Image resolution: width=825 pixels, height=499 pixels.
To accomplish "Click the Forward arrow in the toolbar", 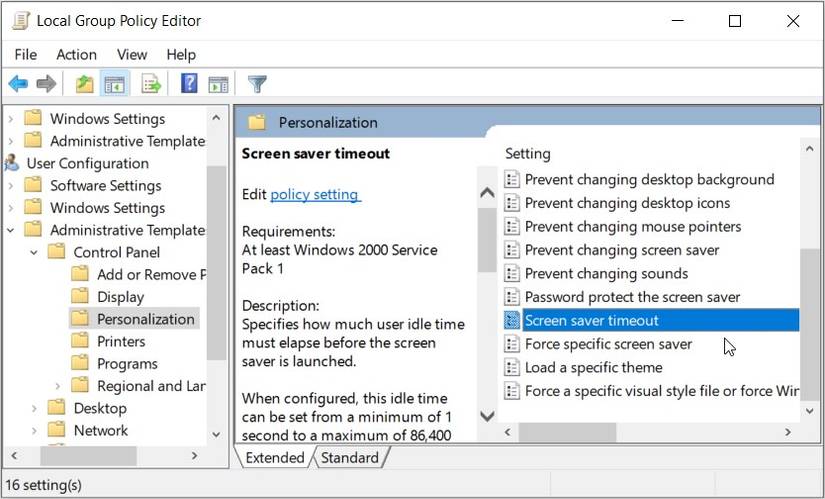I will 46,84.
